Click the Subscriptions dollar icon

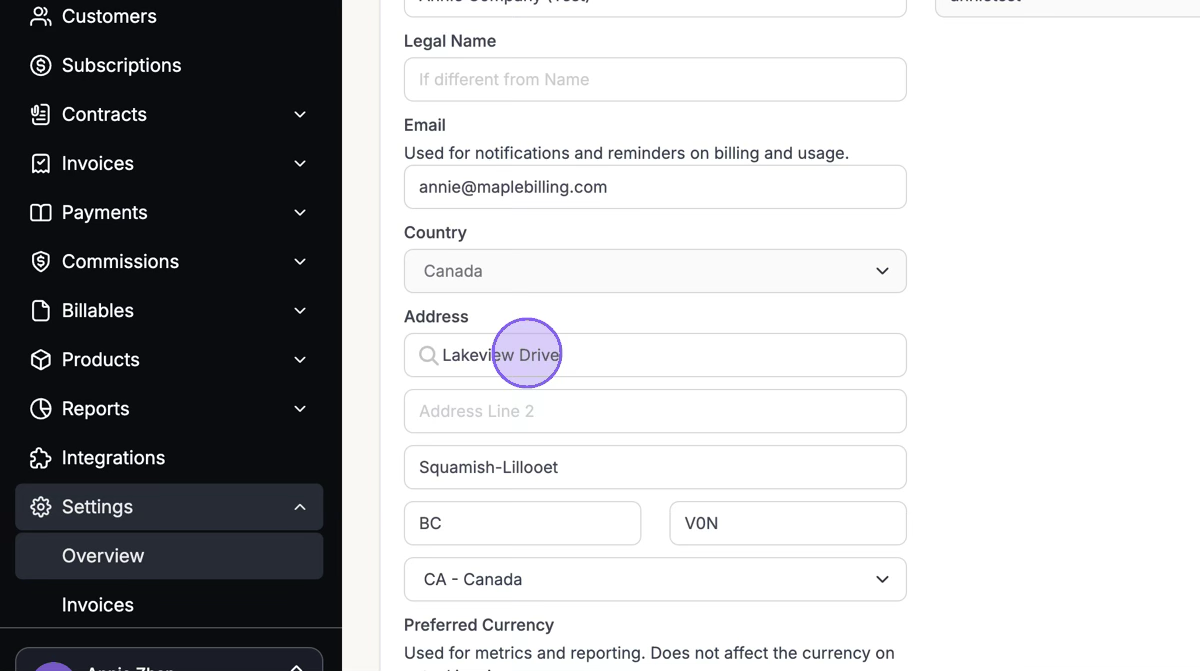click(x=40, y=65)
